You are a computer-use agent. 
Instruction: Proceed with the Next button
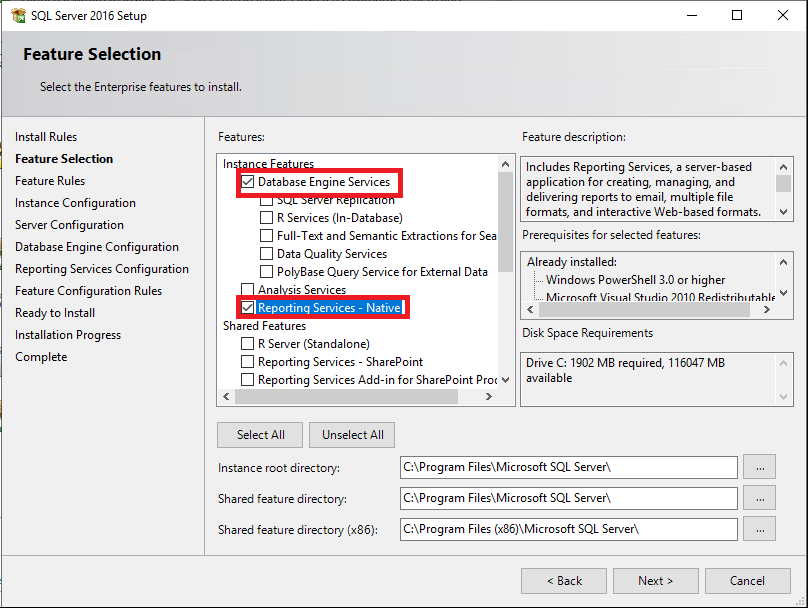tap(655, 581)
